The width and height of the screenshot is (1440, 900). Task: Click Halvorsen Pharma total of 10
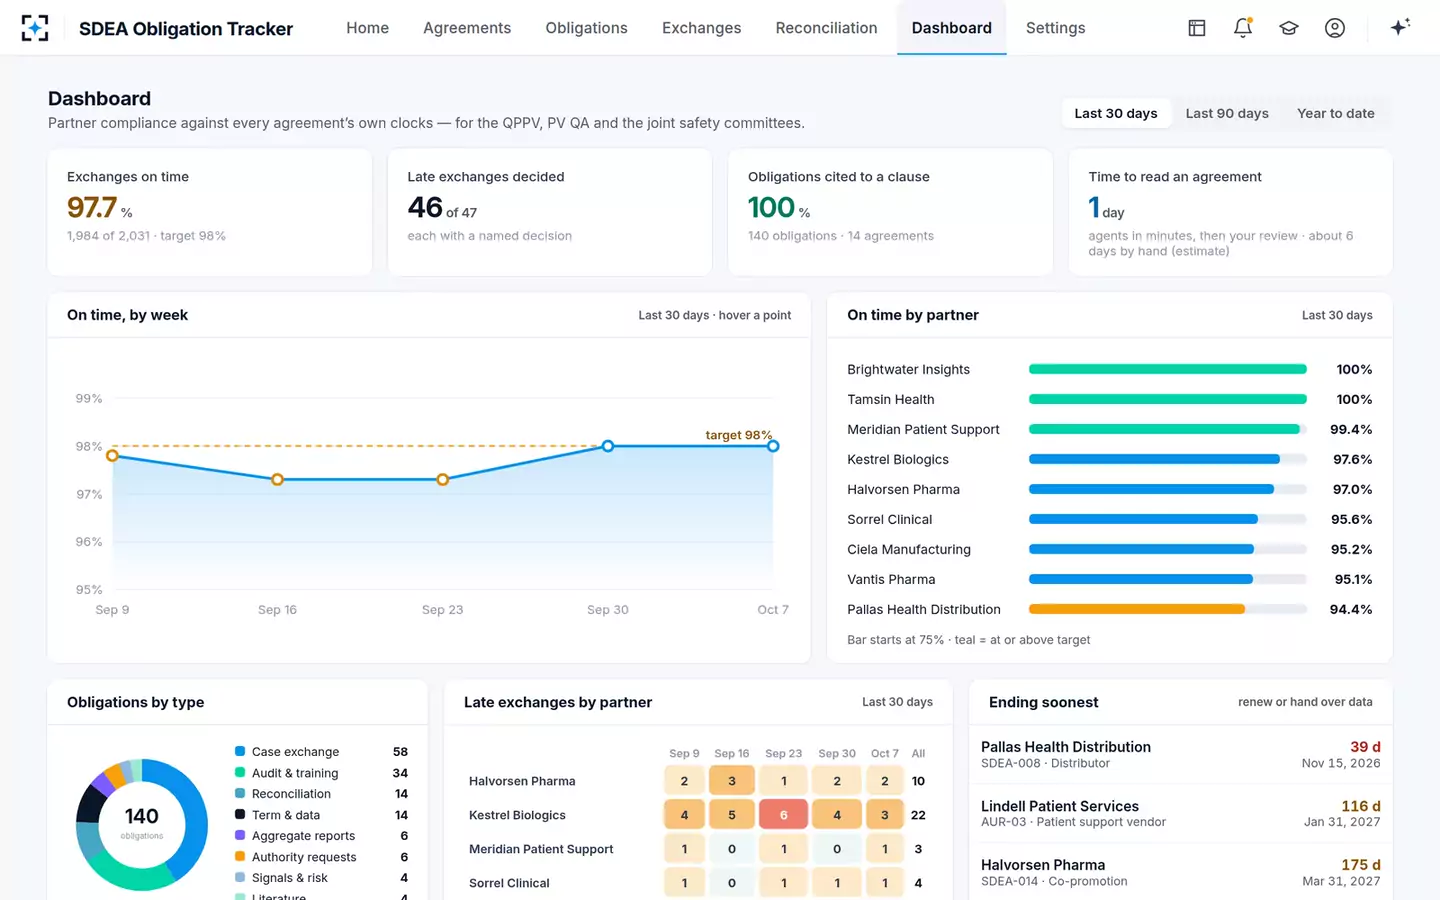pyautogui.click(x=918, y=781)
